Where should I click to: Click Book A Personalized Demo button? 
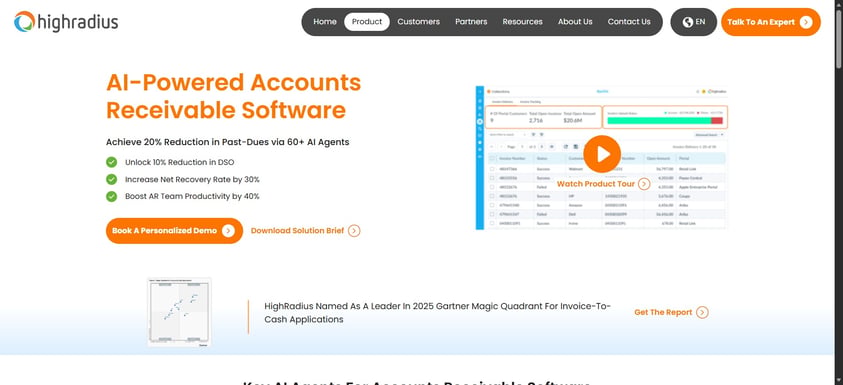click(174, 231)
